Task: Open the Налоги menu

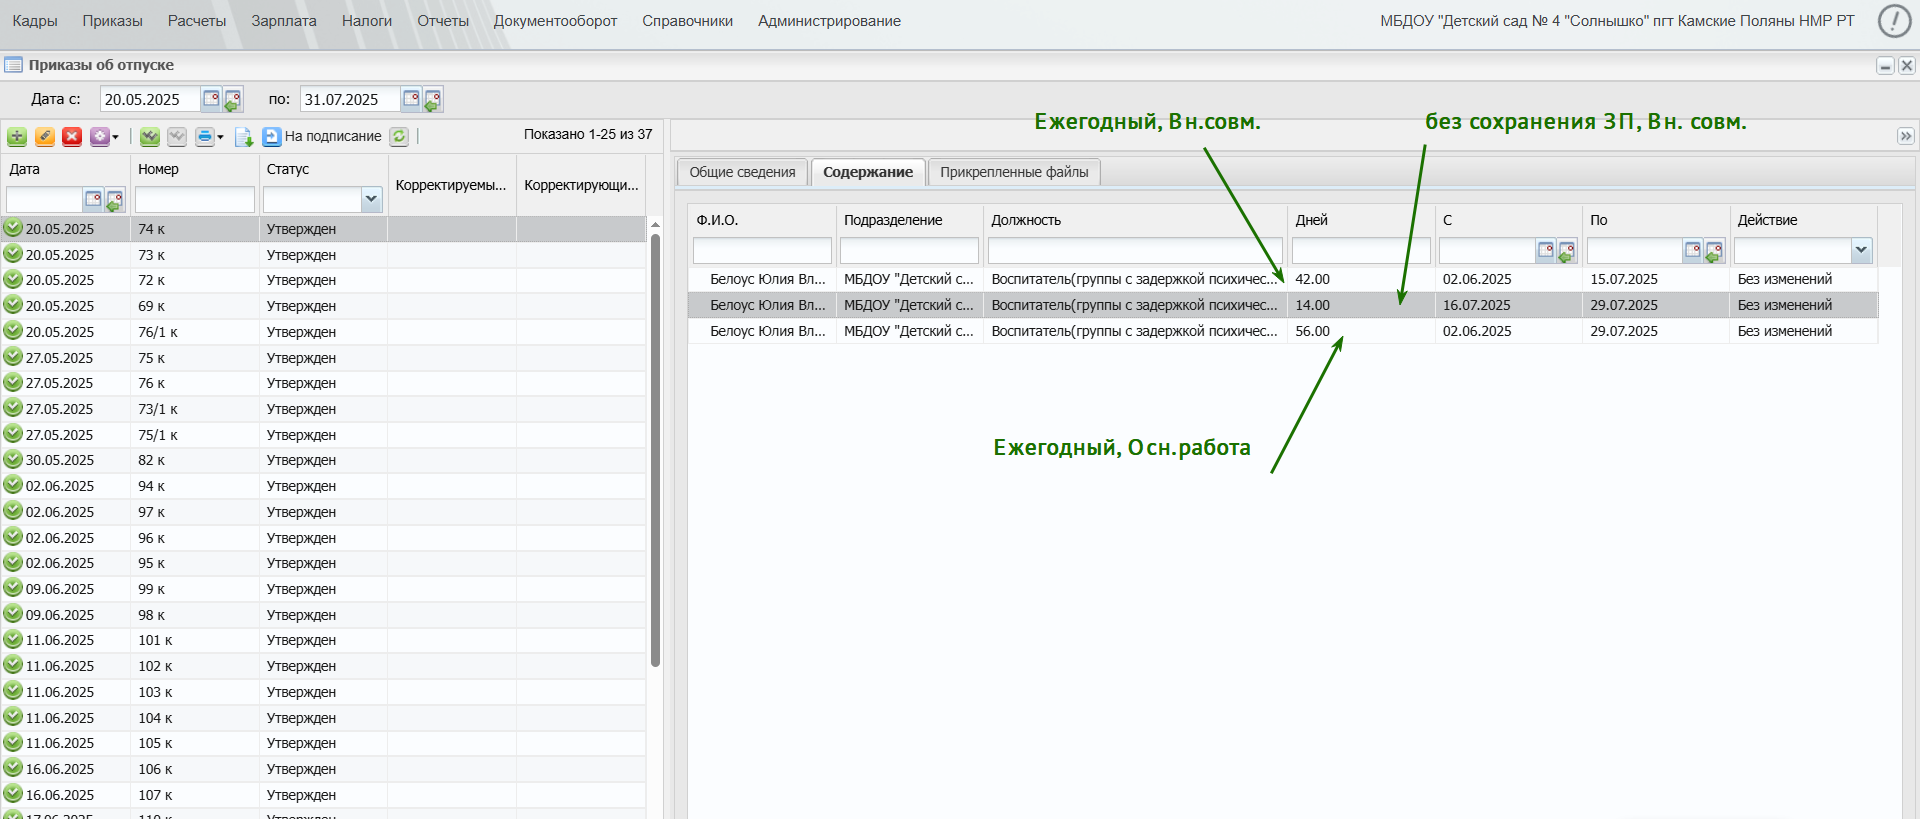Action: pos(367,21)
